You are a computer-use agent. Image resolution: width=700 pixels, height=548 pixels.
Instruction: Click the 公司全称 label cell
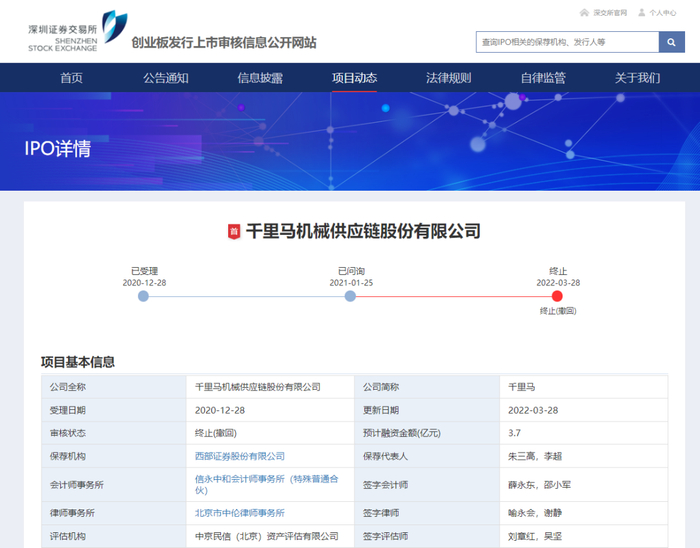pyautogui.click(x=113, y=387)
